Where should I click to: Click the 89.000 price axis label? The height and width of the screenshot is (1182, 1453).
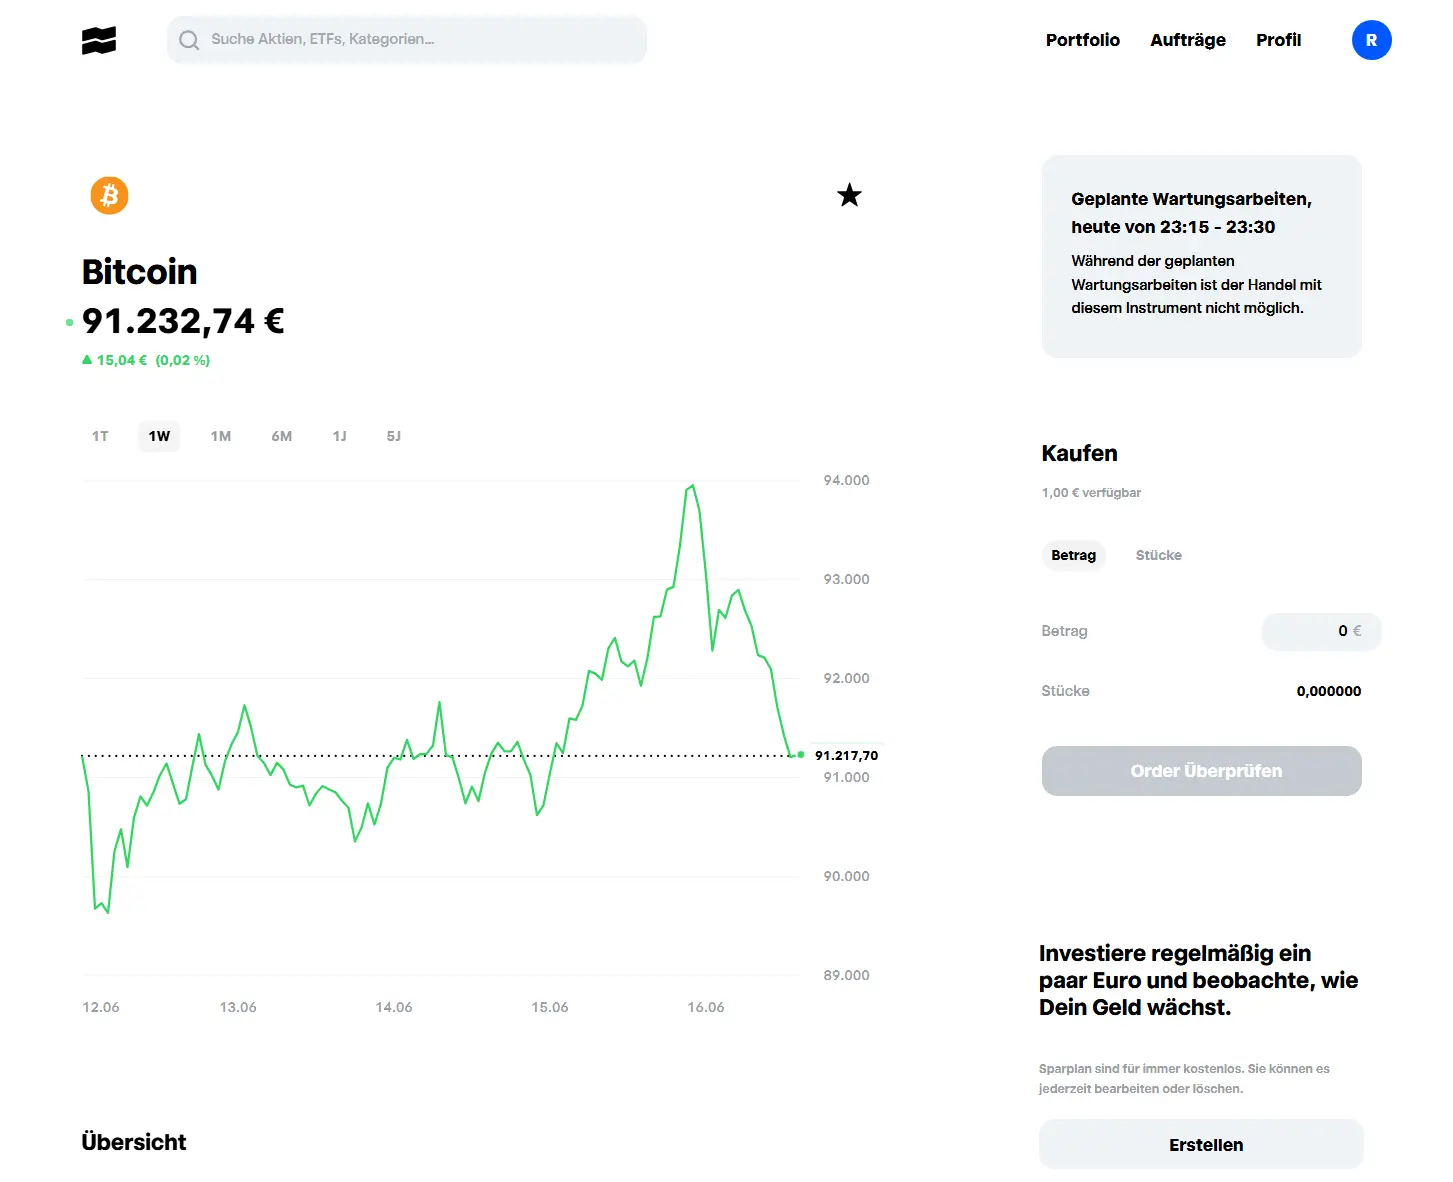point(846,975)
